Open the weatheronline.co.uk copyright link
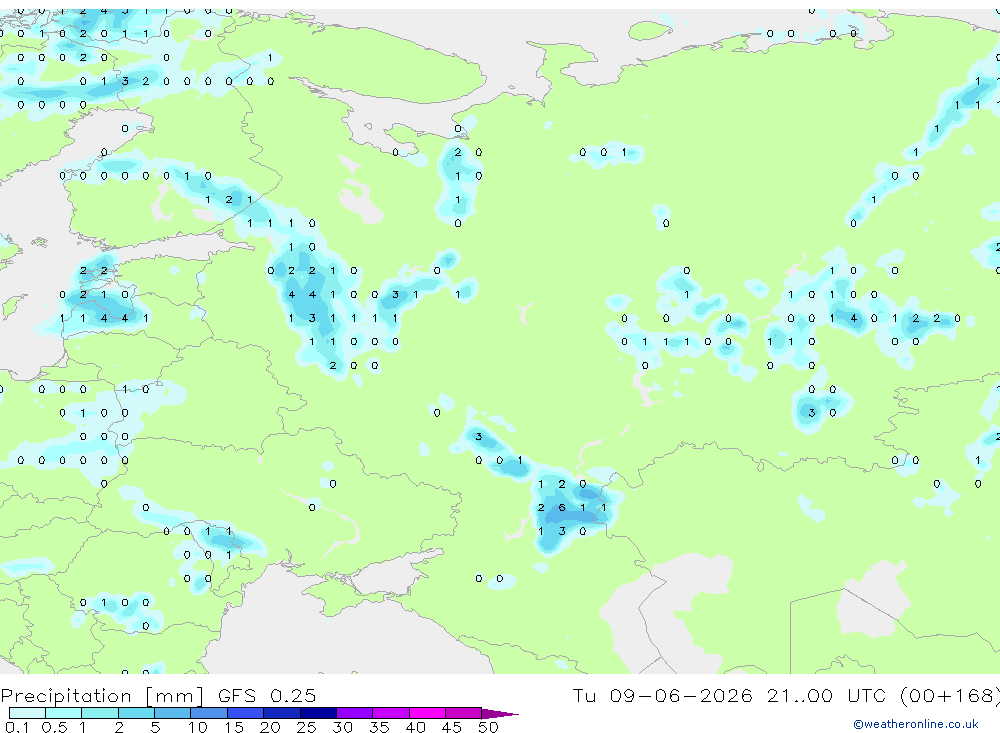 pos(915,724)
